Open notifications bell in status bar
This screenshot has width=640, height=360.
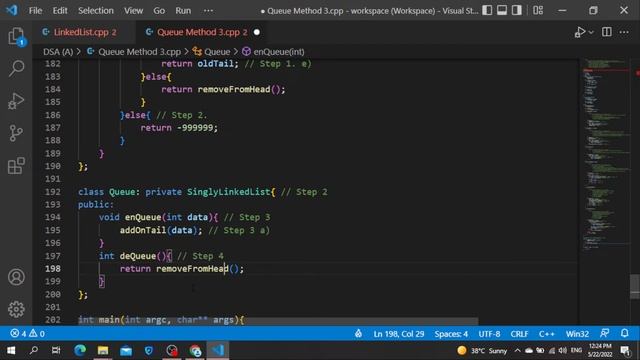point(624,333)
